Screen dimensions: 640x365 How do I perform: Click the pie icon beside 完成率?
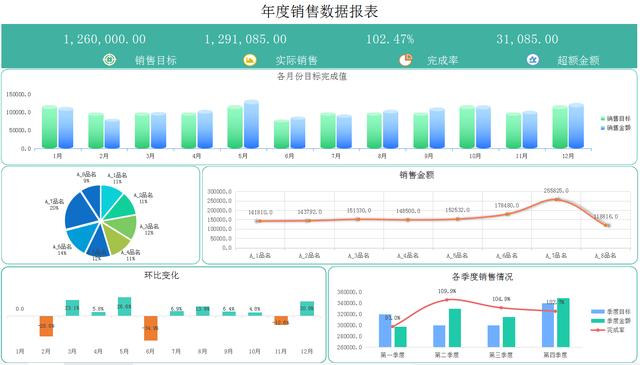pyautogui.click(x=405, y=60)
